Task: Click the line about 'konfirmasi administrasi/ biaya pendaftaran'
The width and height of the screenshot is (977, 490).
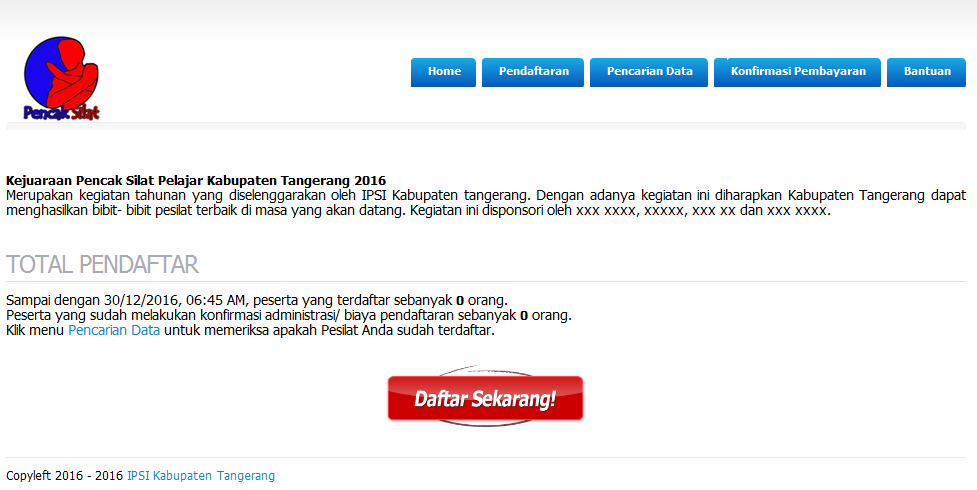Action: click(288, 315)
